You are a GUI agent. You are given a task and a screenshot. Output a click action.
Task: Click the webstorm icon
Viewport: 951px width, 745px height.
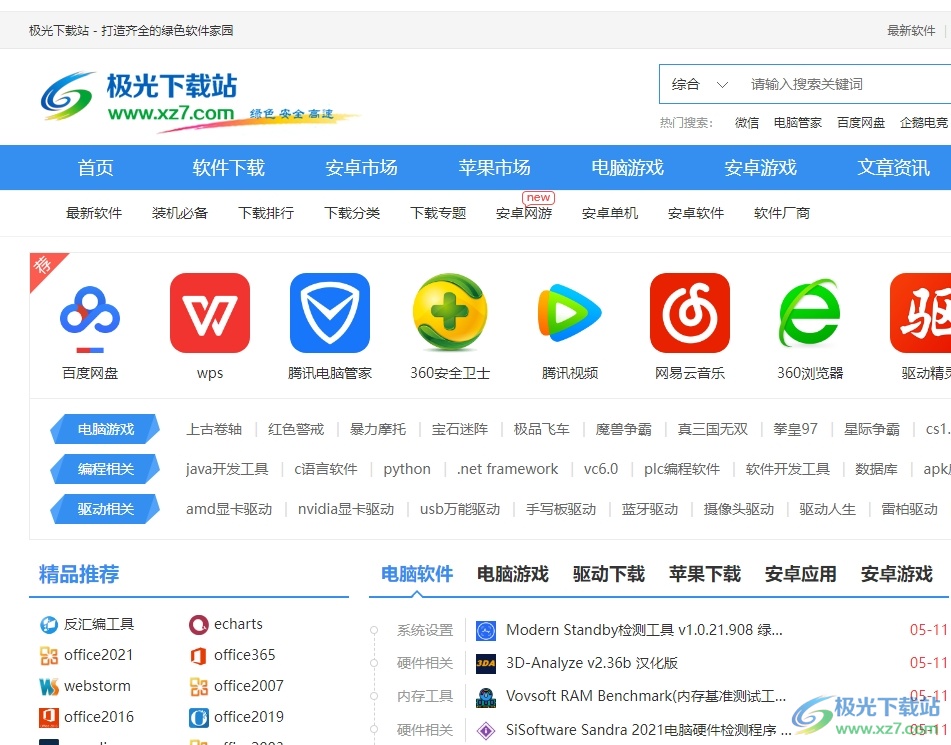(x=49, y=686)
